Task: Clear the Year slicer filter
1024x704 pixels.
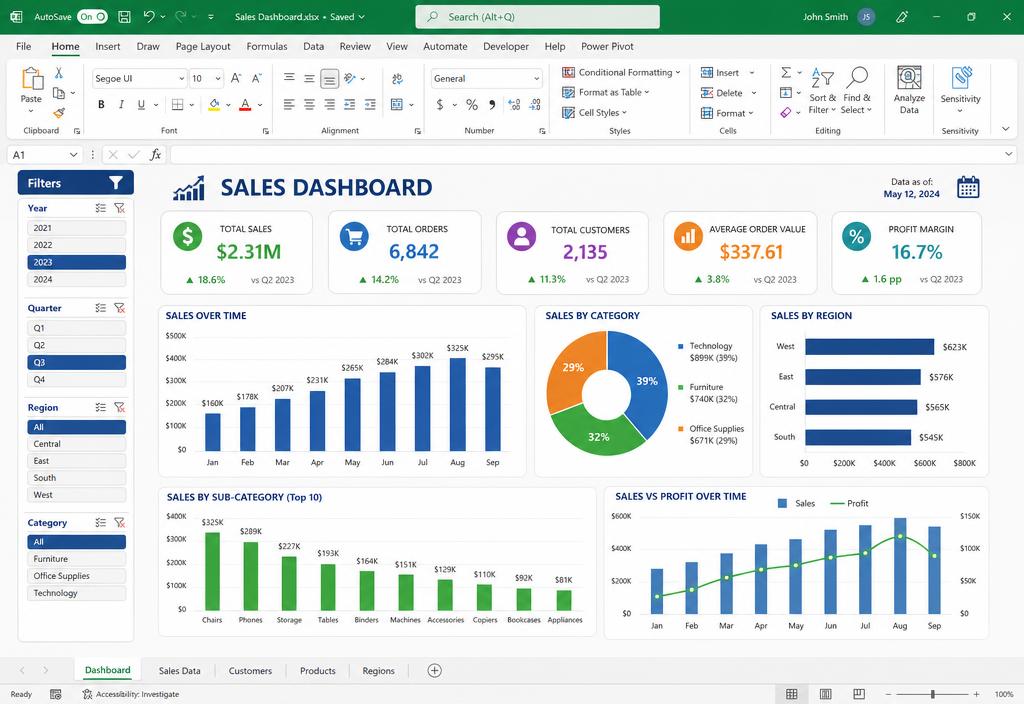Action: tap(120, 208)
